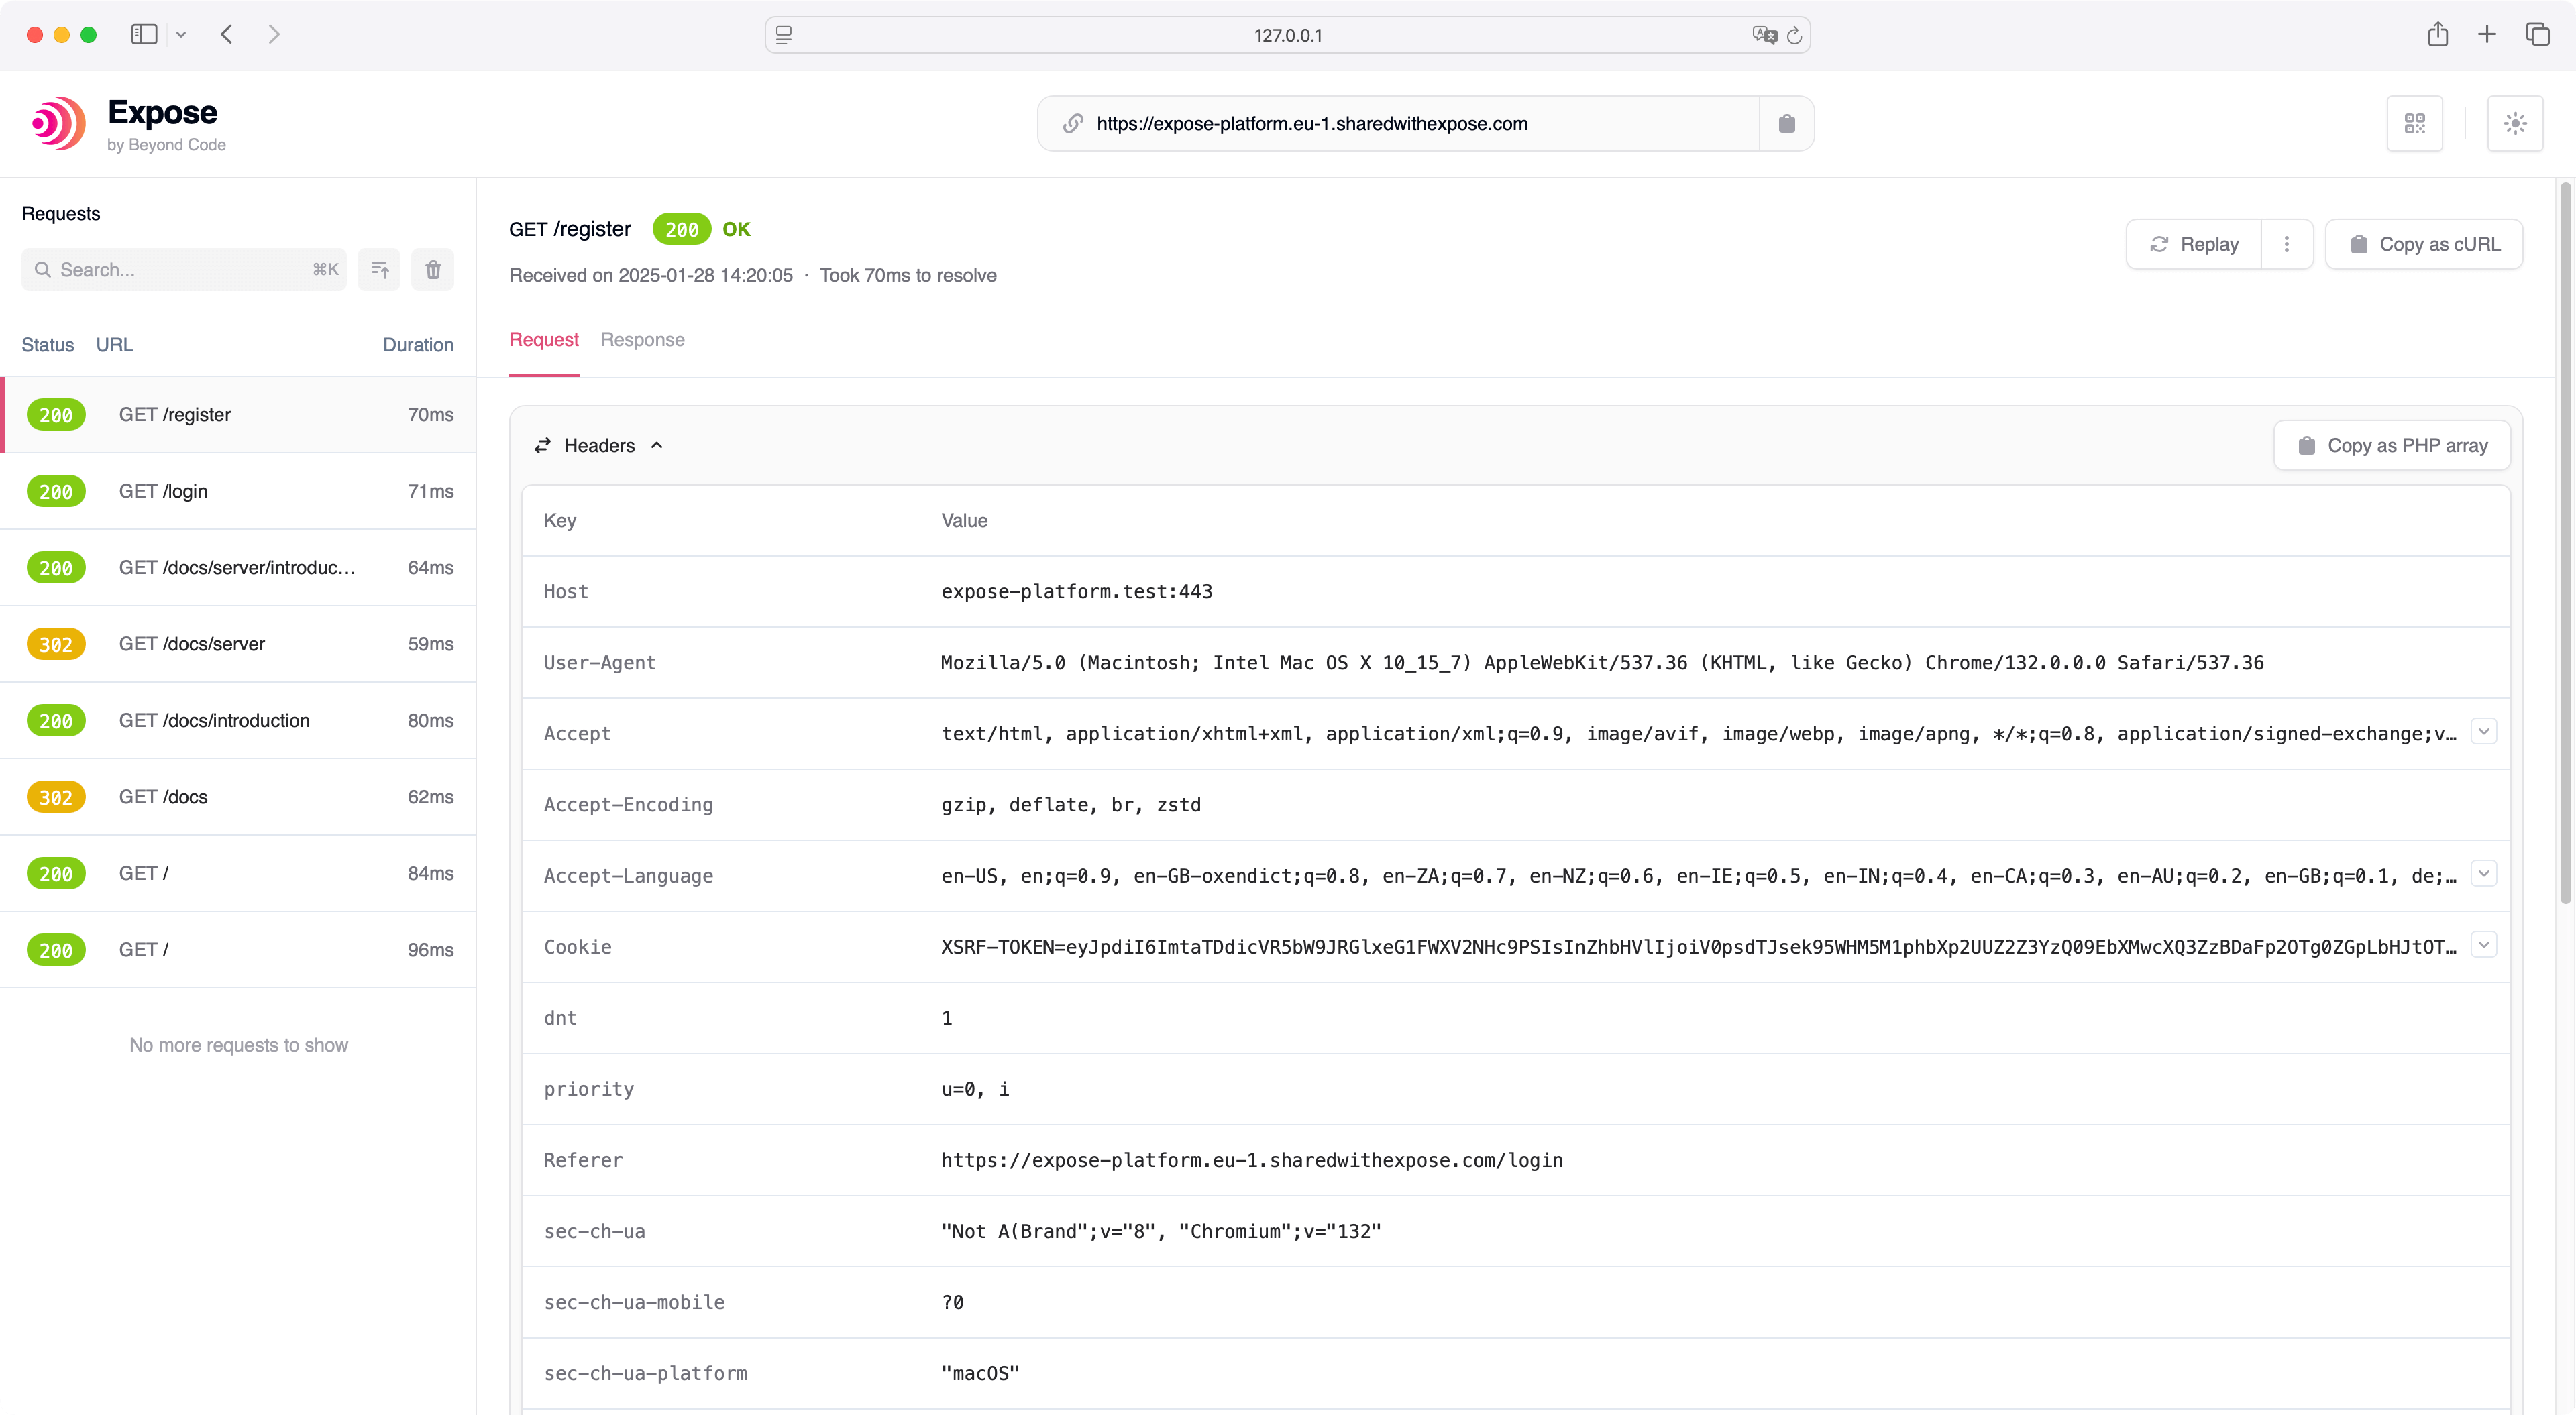Clear all requests with trash icon
2576x1415 pixels.
[433, 269]
